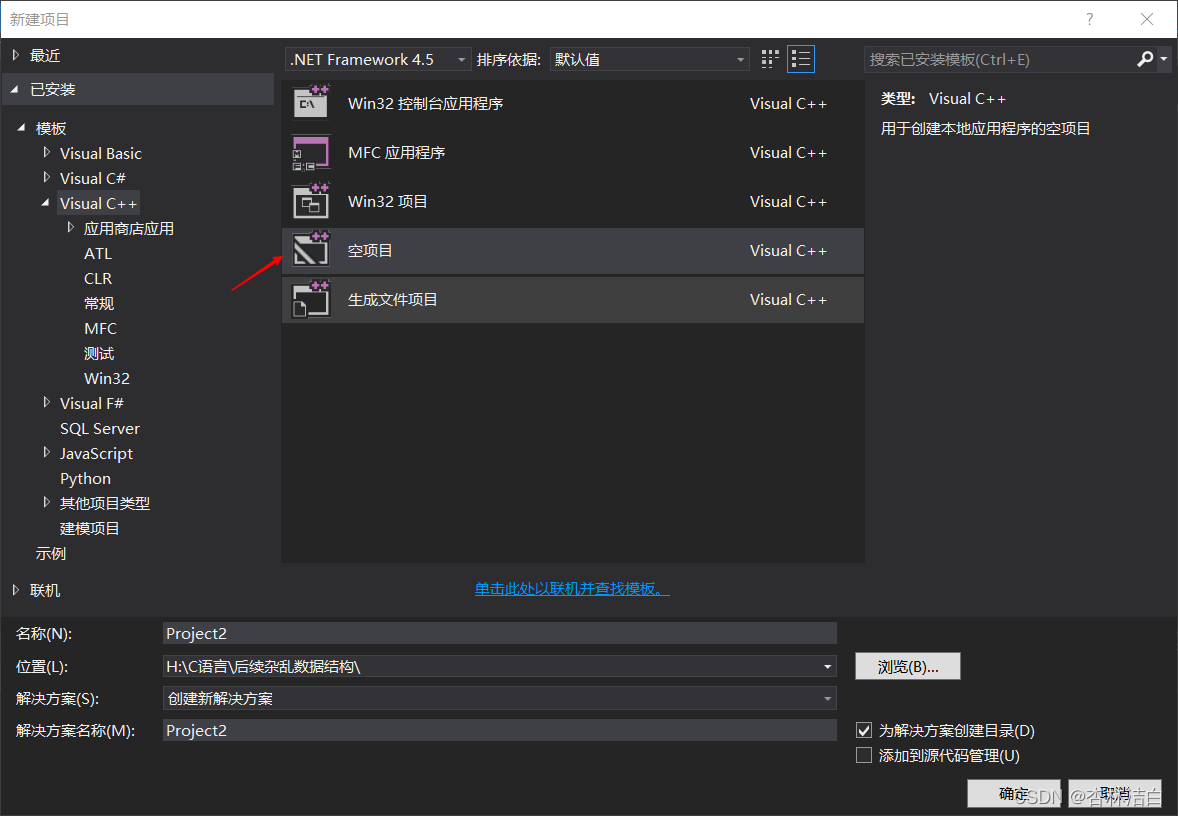Expand the Visual F# node
The width and height of the screenshot is (1178, 816).
click(x=47, y=403)
